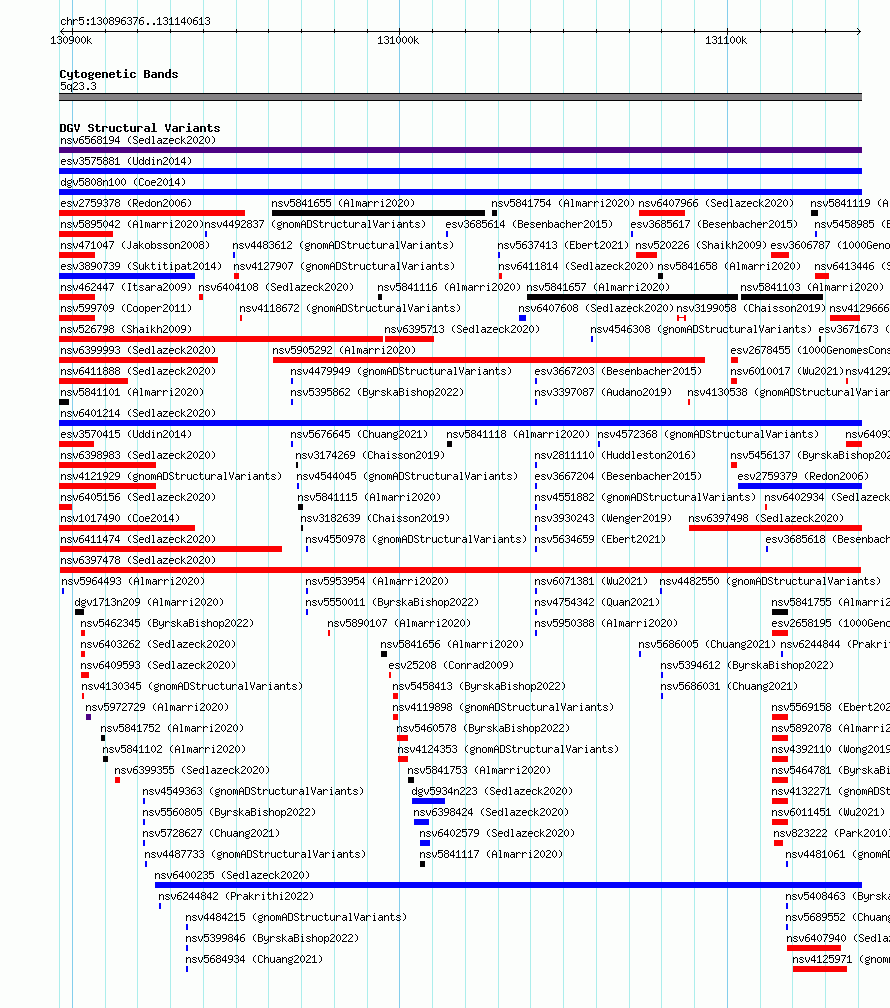Open nsv5684934 (Chuang2021) label

click(x=254, y=959)
